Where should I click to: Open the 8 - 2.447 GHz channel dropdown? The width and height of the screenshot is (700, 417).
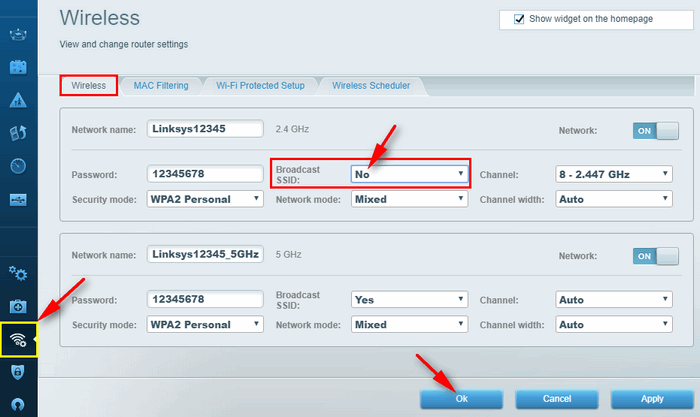(x=613, y=174)
